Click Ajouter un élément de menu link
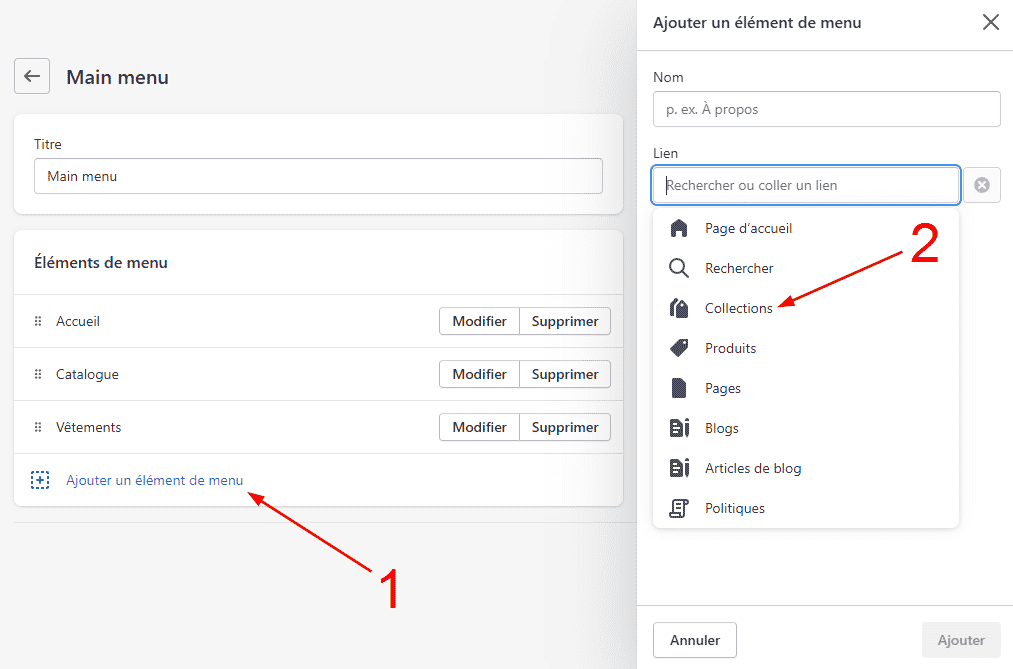The height and width of the screenshot is (669, 1013). point(154,480)
